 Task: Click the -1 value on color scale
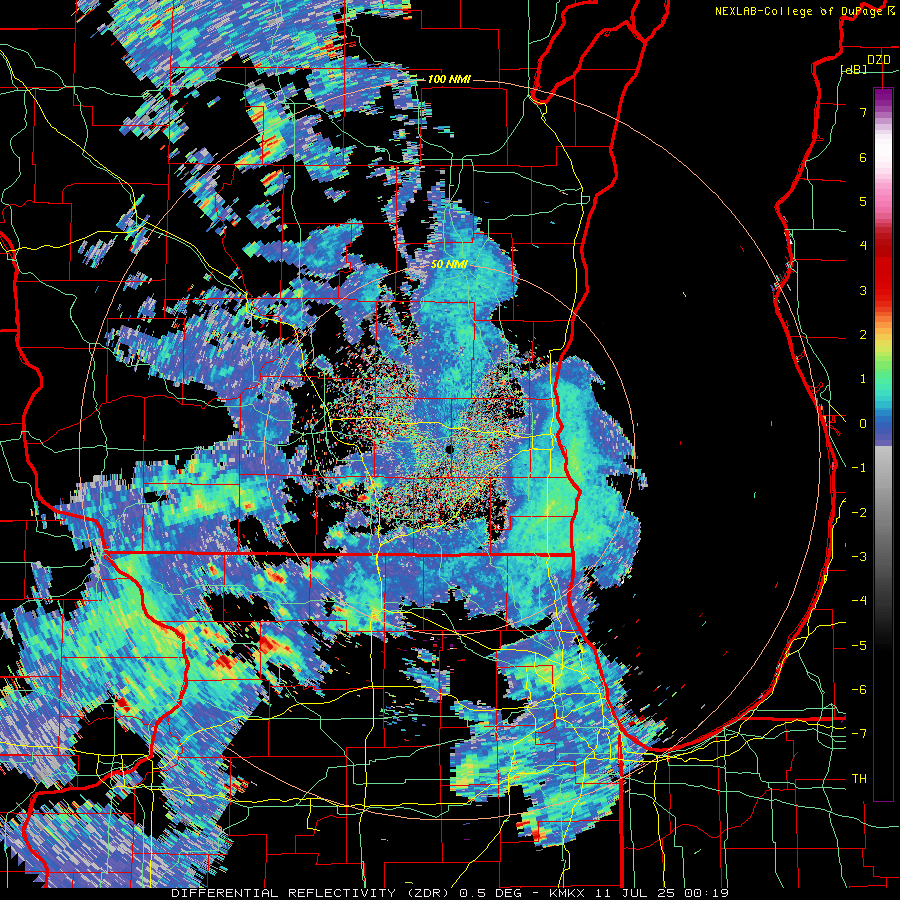click(x=859, y=468)
